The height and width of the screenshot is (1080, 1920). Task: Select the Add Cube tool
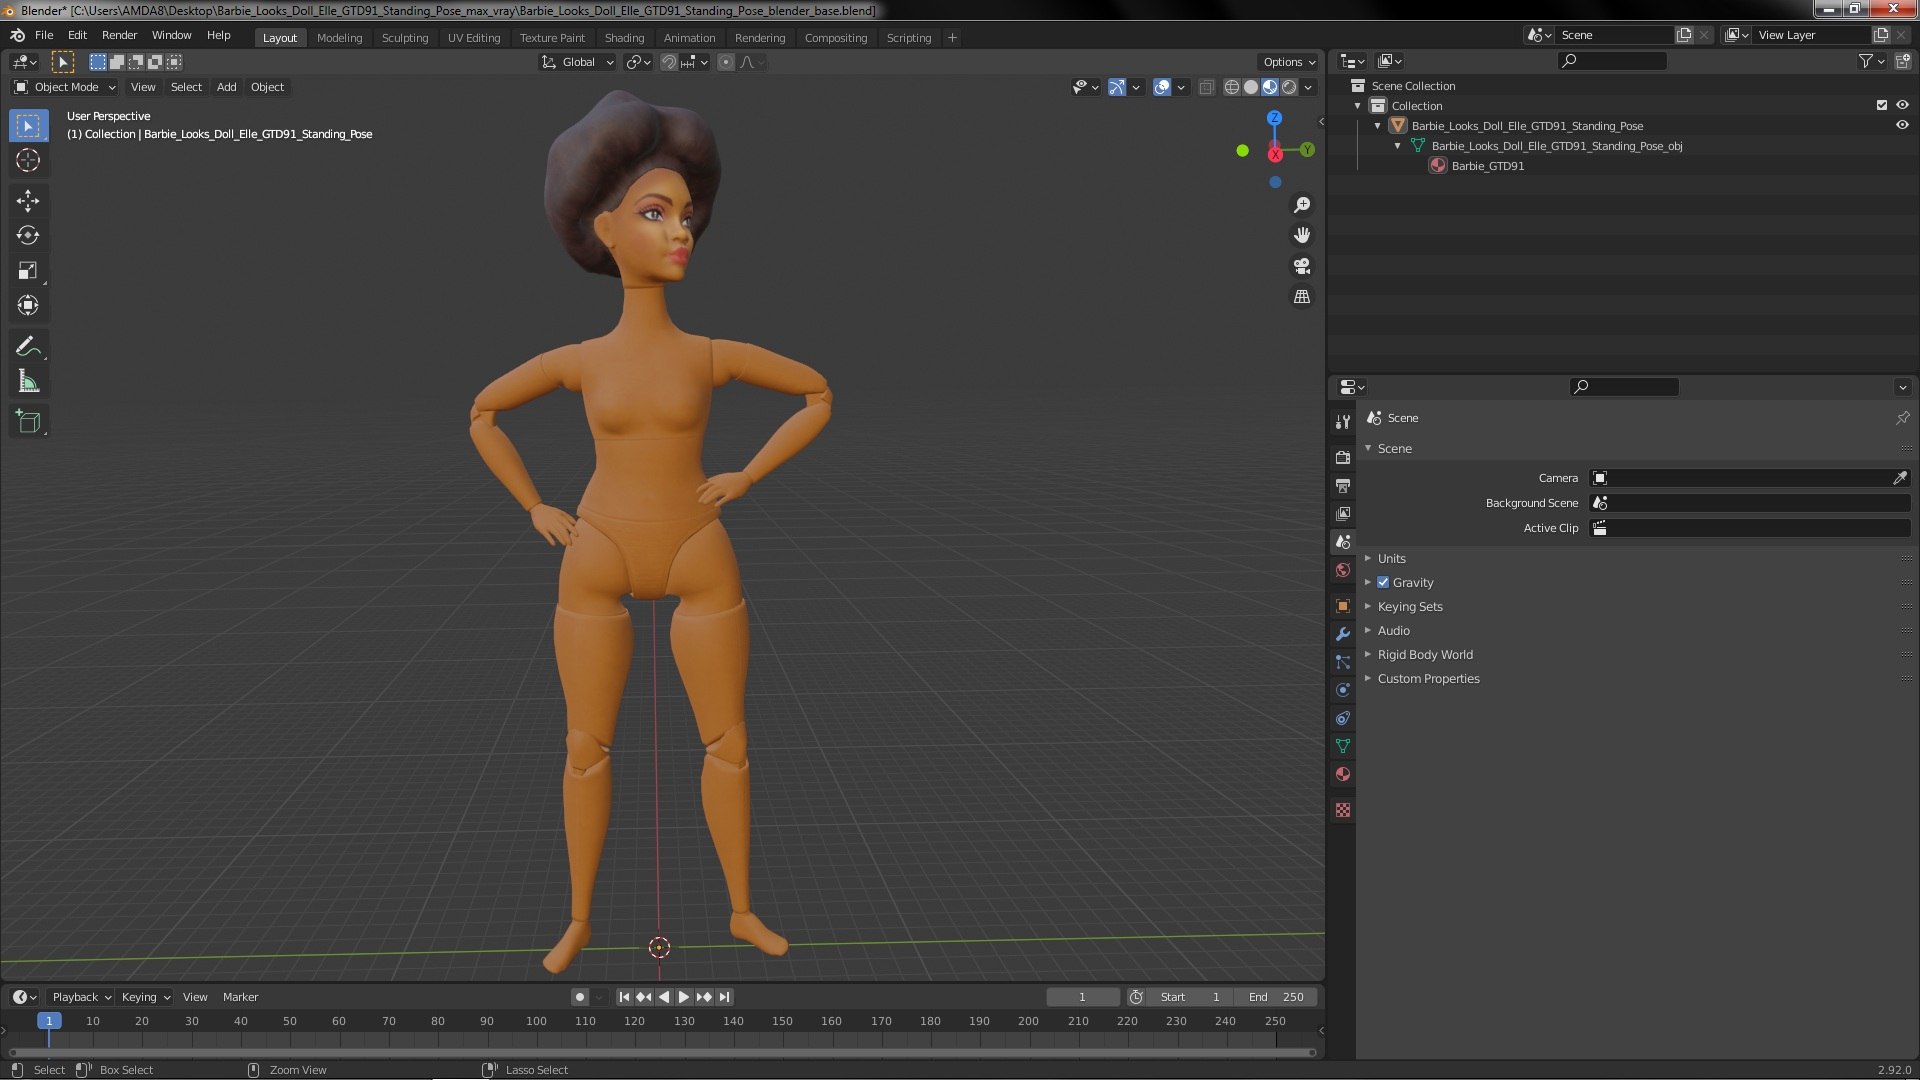click(x=28, y=422)
